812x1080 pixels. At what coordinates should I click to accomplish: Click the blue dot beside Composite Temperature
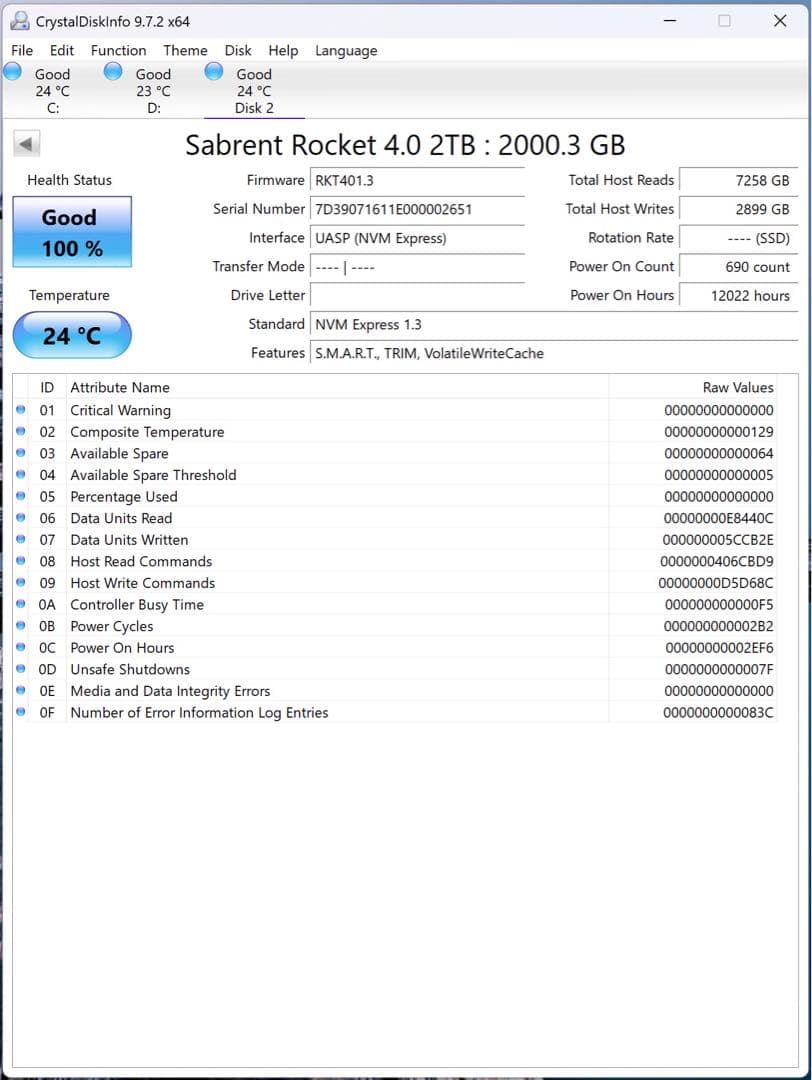[22, 432]
